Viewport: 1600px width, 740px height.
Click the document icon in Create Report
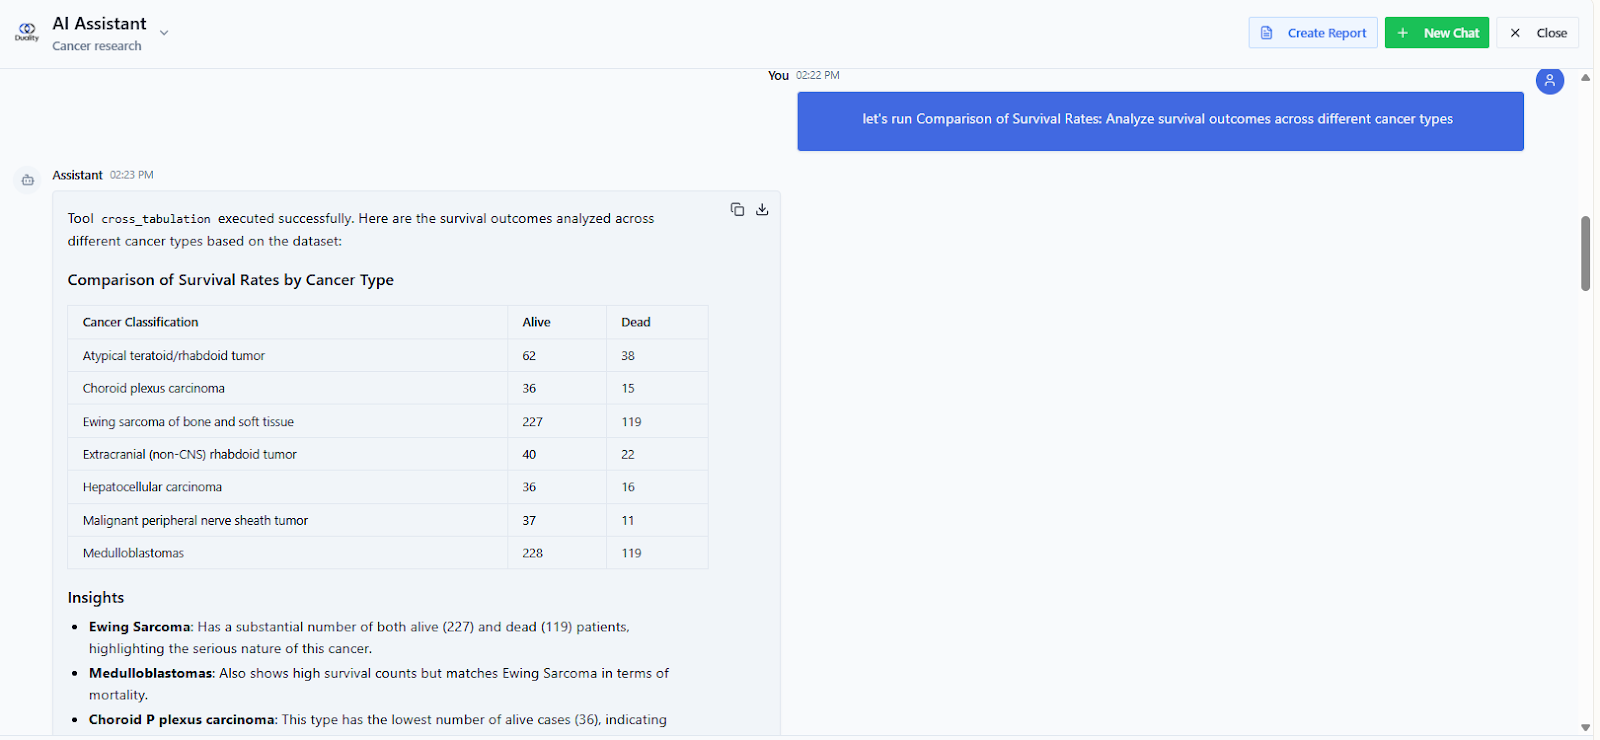tap(1267, 33)
